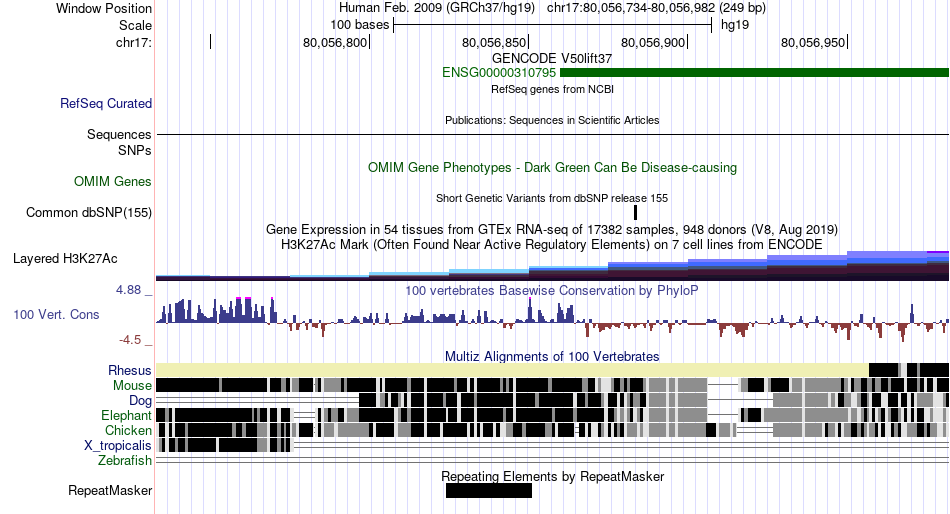Click the Layered H3K27Ac track label
Image resolution: width=950 pixels, height=514 pixels.
tap(65, 259)
